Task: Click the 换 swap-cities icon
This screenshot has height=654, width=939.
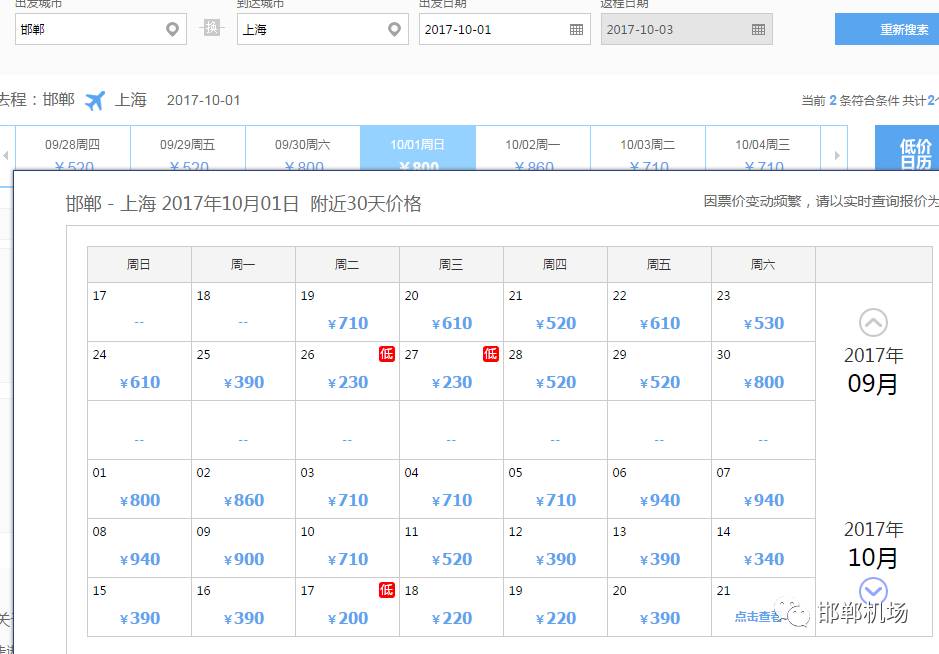Action: point(211,28)
